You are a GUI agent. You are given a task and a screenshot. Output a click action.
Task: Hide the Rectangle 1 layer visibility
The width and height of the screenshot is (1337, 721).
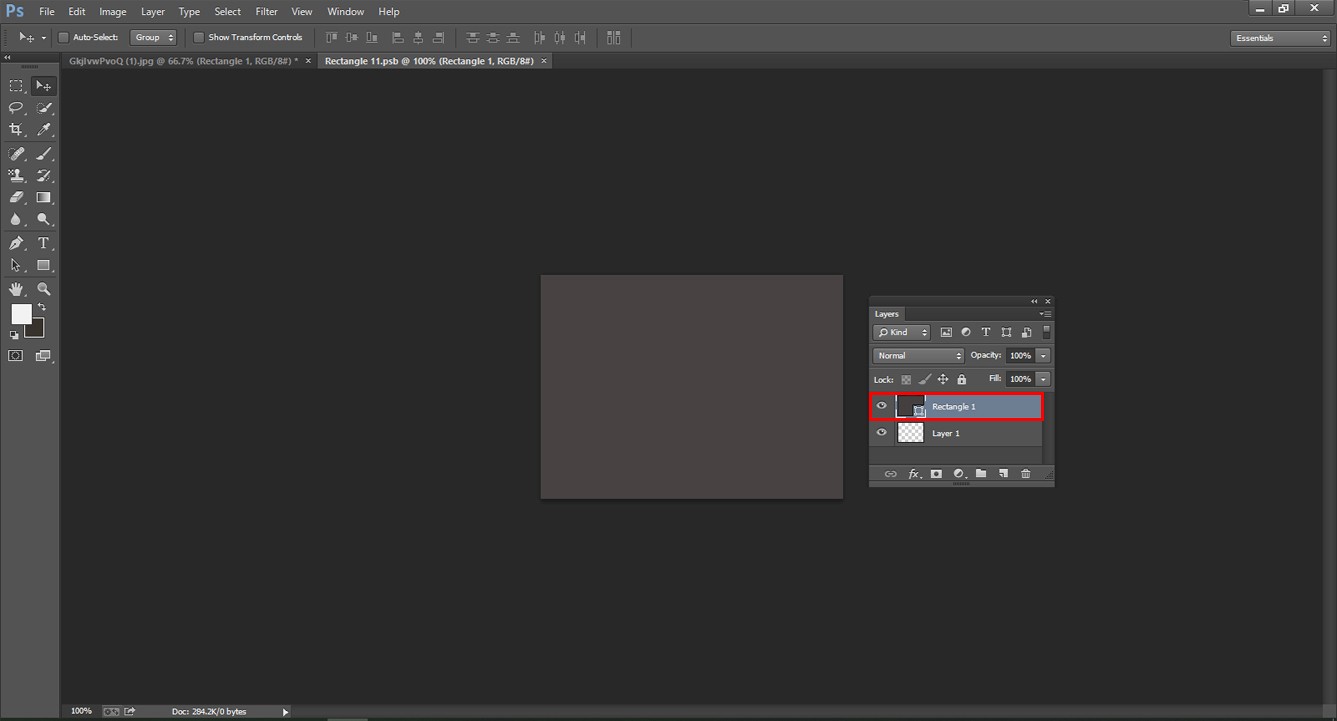(881, 406)
